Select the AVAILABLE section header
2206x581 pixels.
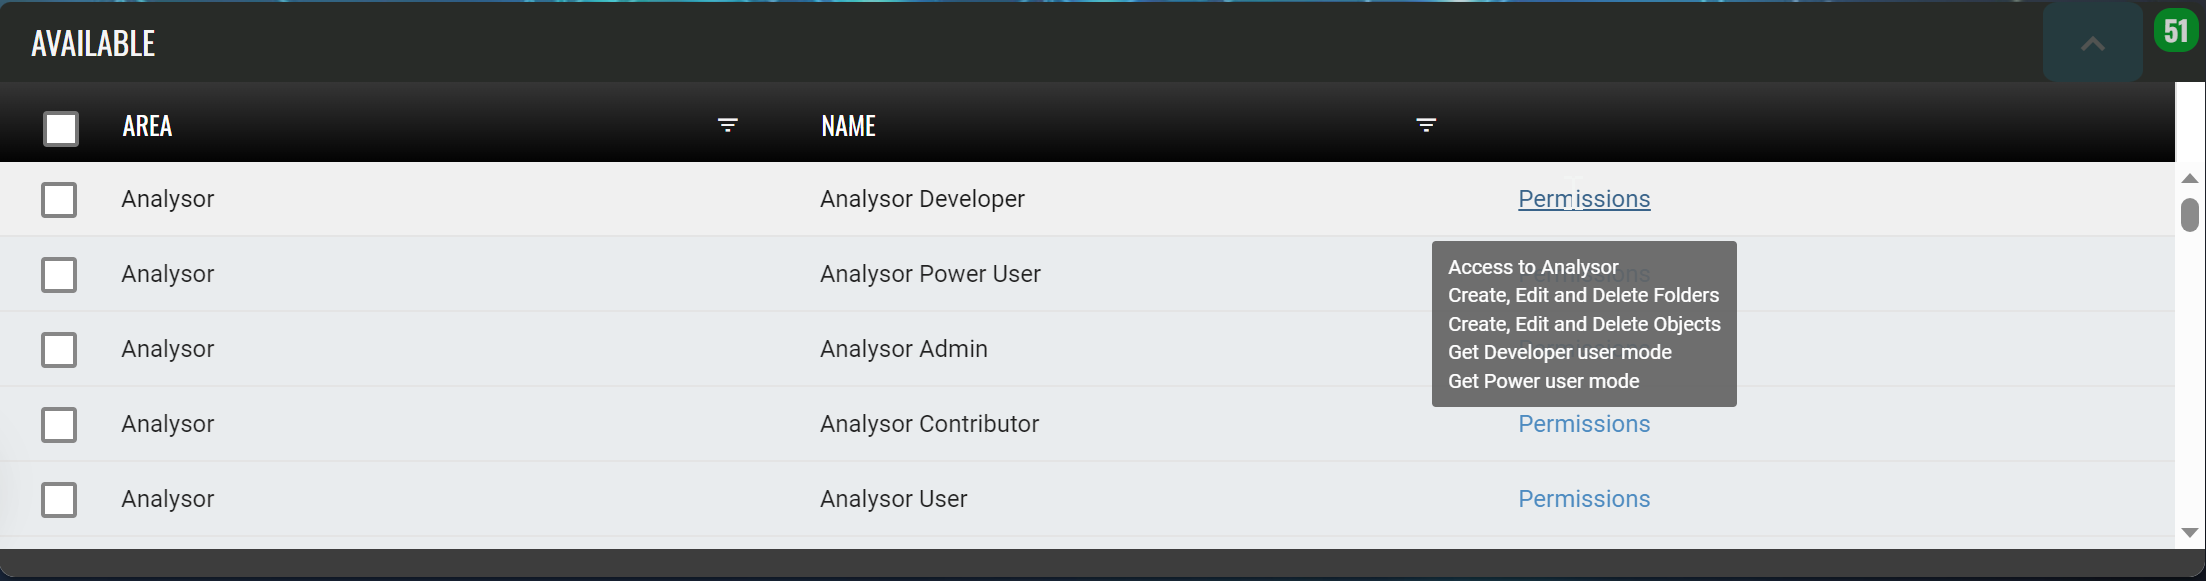coord(92,43)
